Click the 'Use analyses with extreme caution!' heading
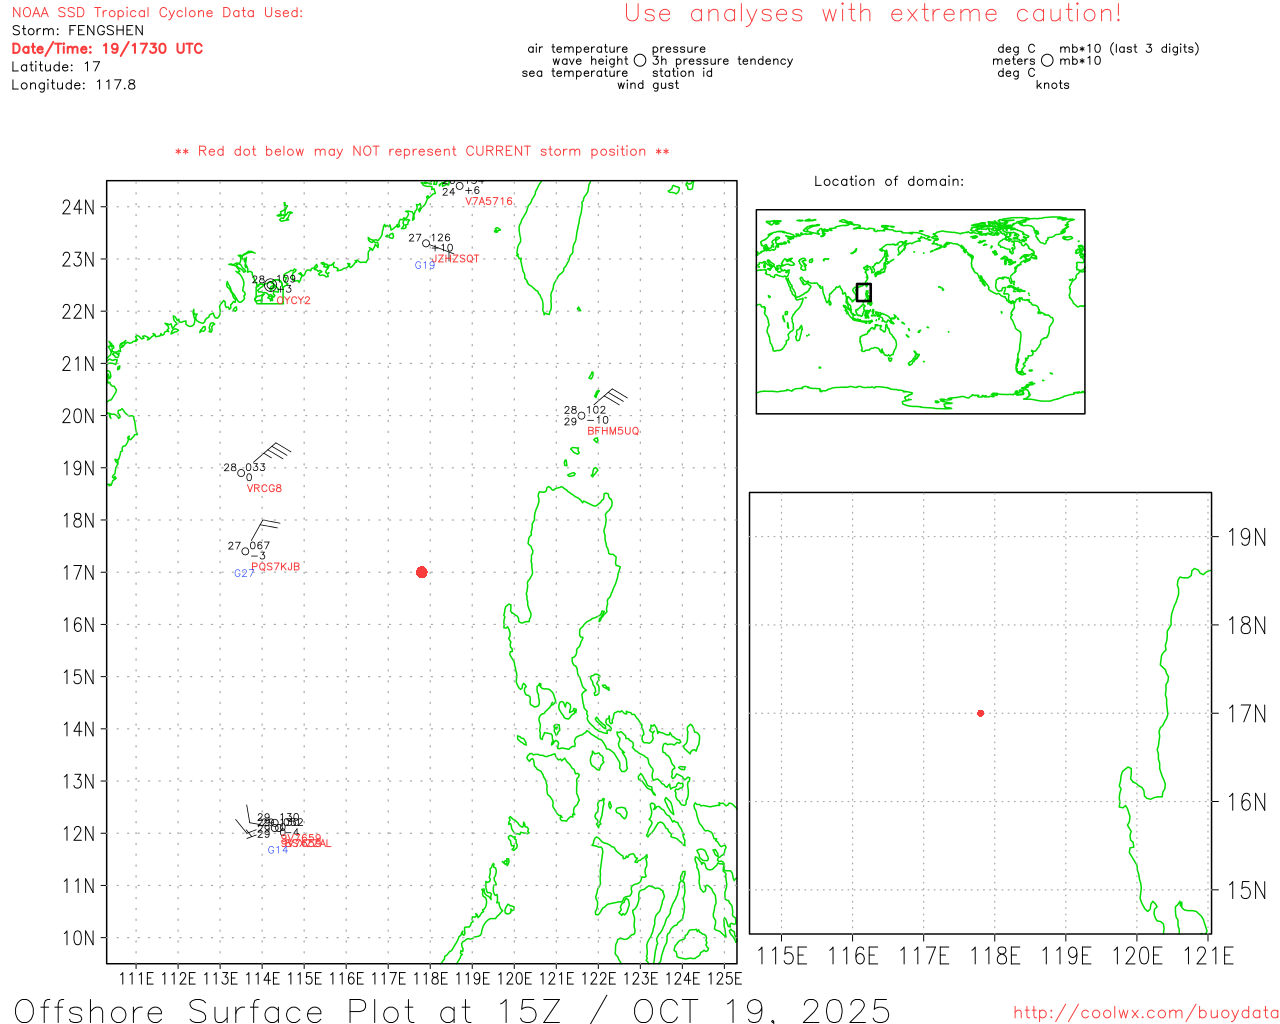 coord(872,14)
